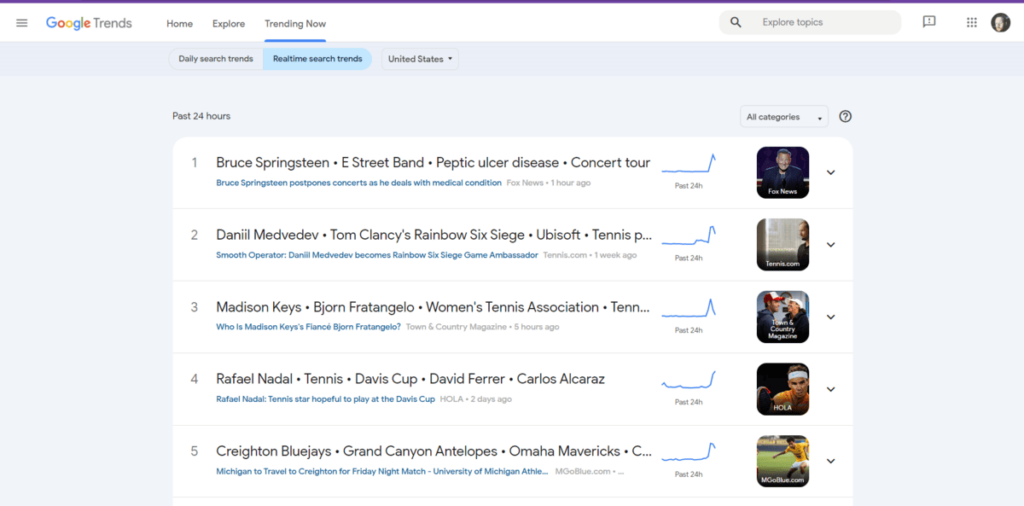Expand the Creighton Bluejays trend row

pos(831,461)
